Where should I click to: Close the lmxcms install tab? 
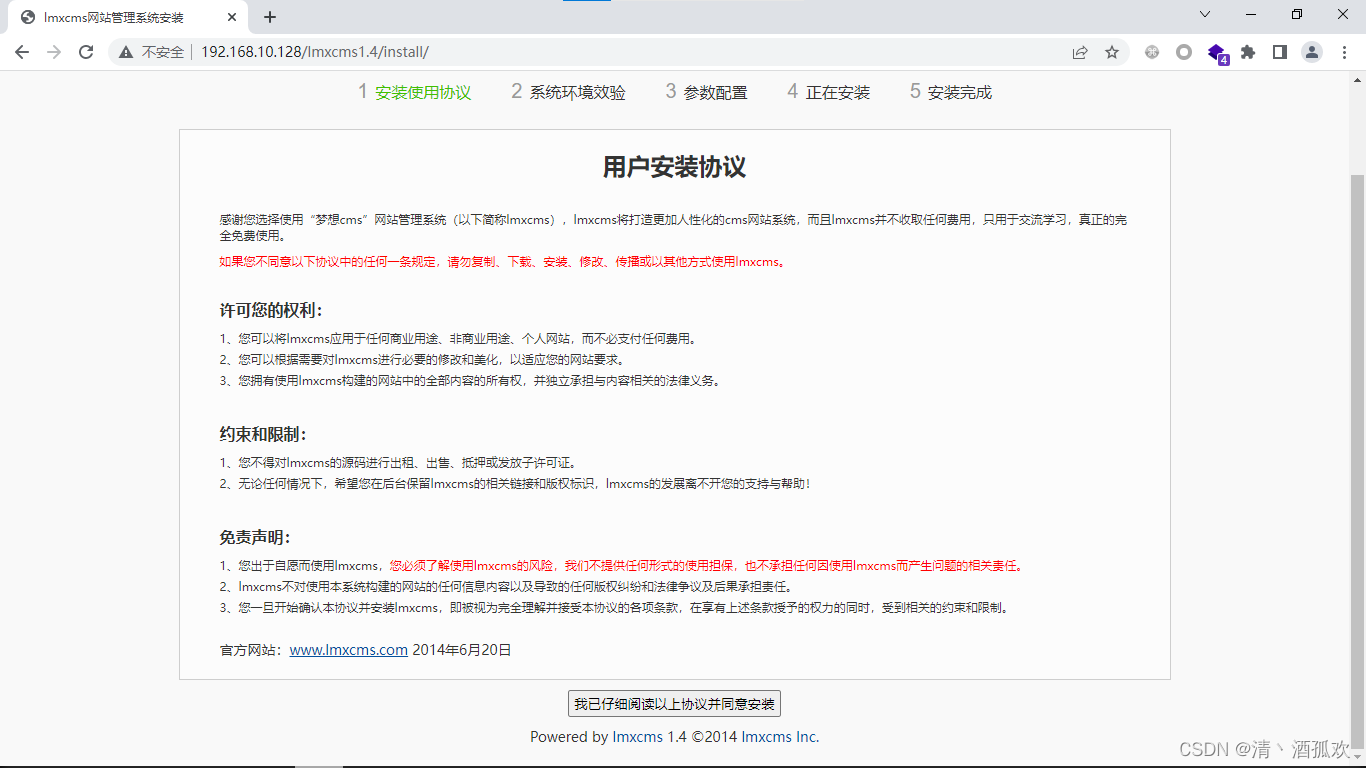coord(232,17)
